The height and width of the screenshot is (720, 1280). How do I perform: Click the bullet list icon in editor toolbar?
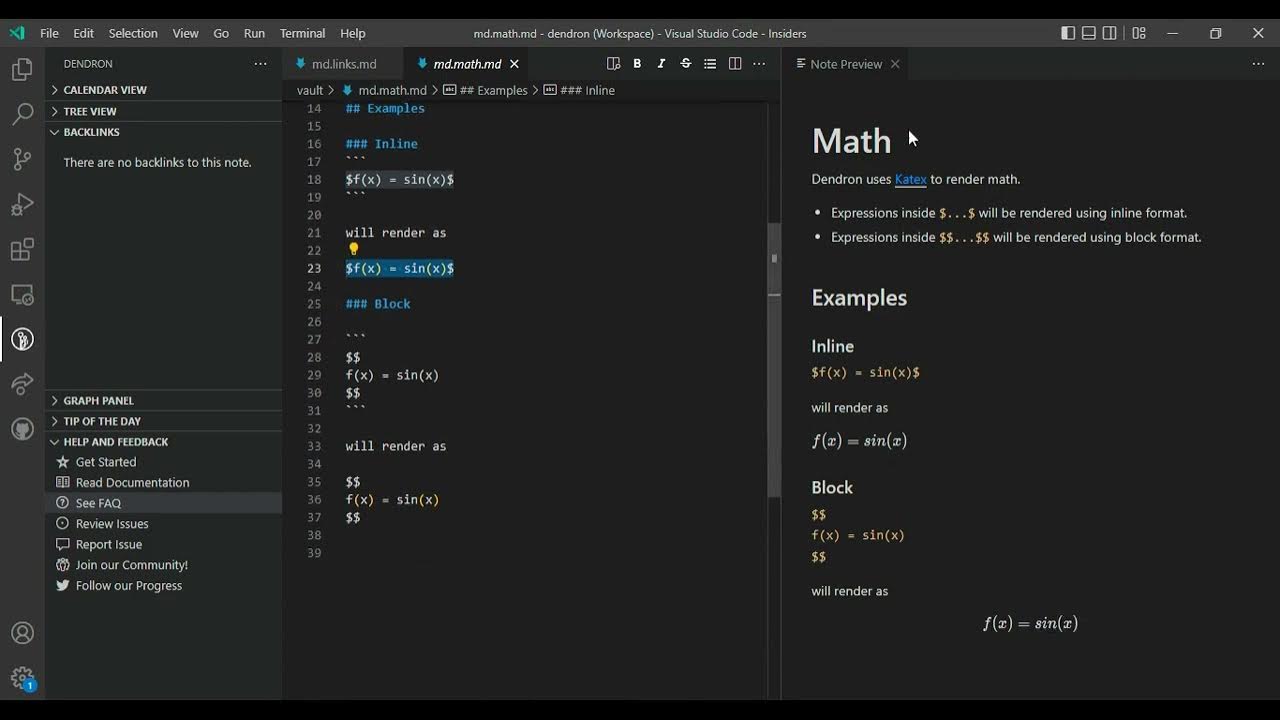tap(710, 64)
